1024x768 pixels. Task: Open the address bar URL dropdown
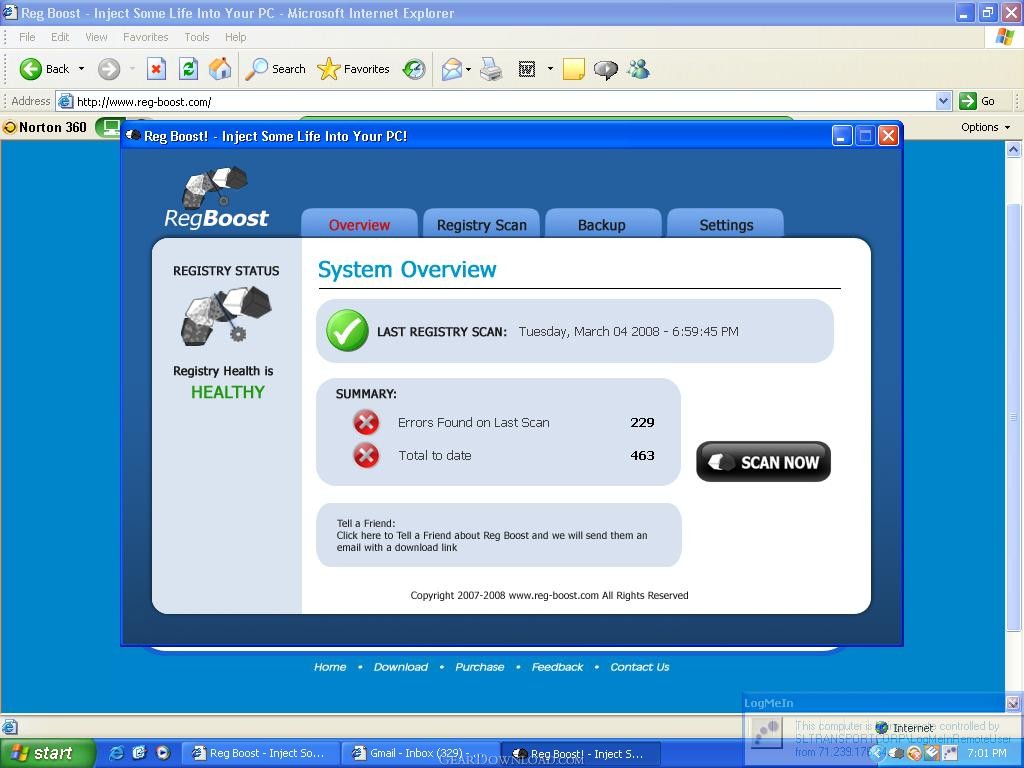coord(943,101)
